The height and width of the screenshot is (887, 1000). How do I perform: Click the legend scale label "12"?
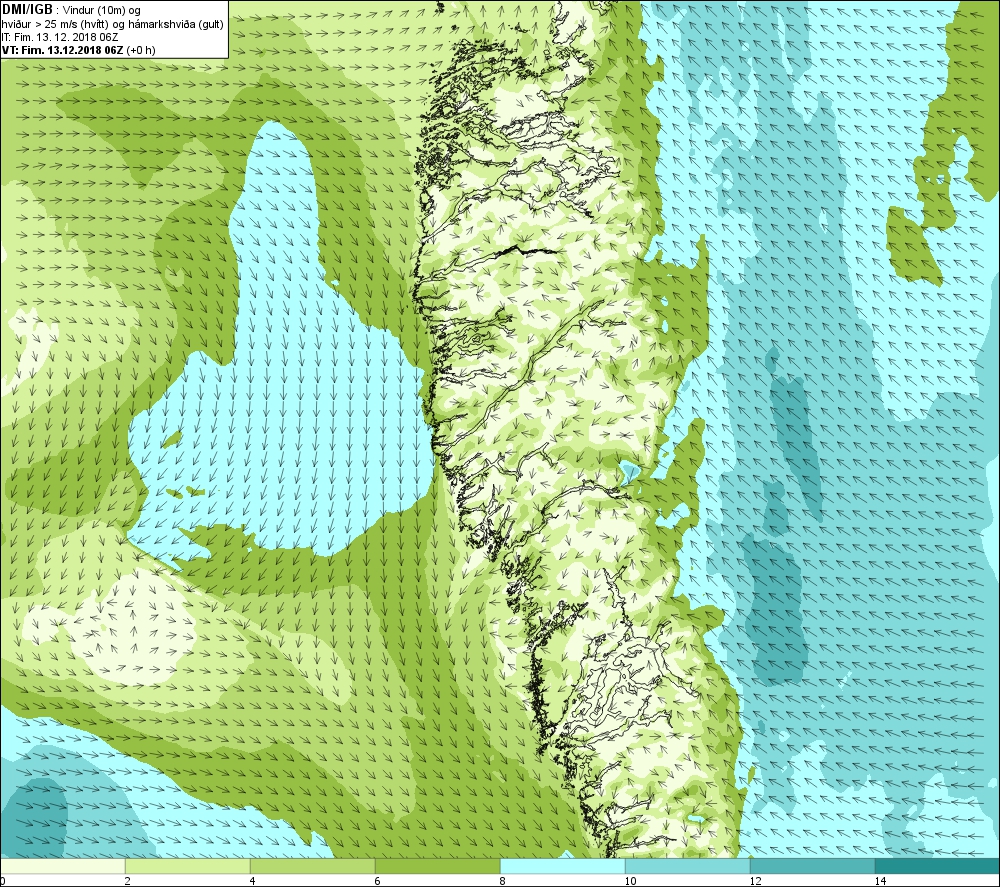coord(755,881)
